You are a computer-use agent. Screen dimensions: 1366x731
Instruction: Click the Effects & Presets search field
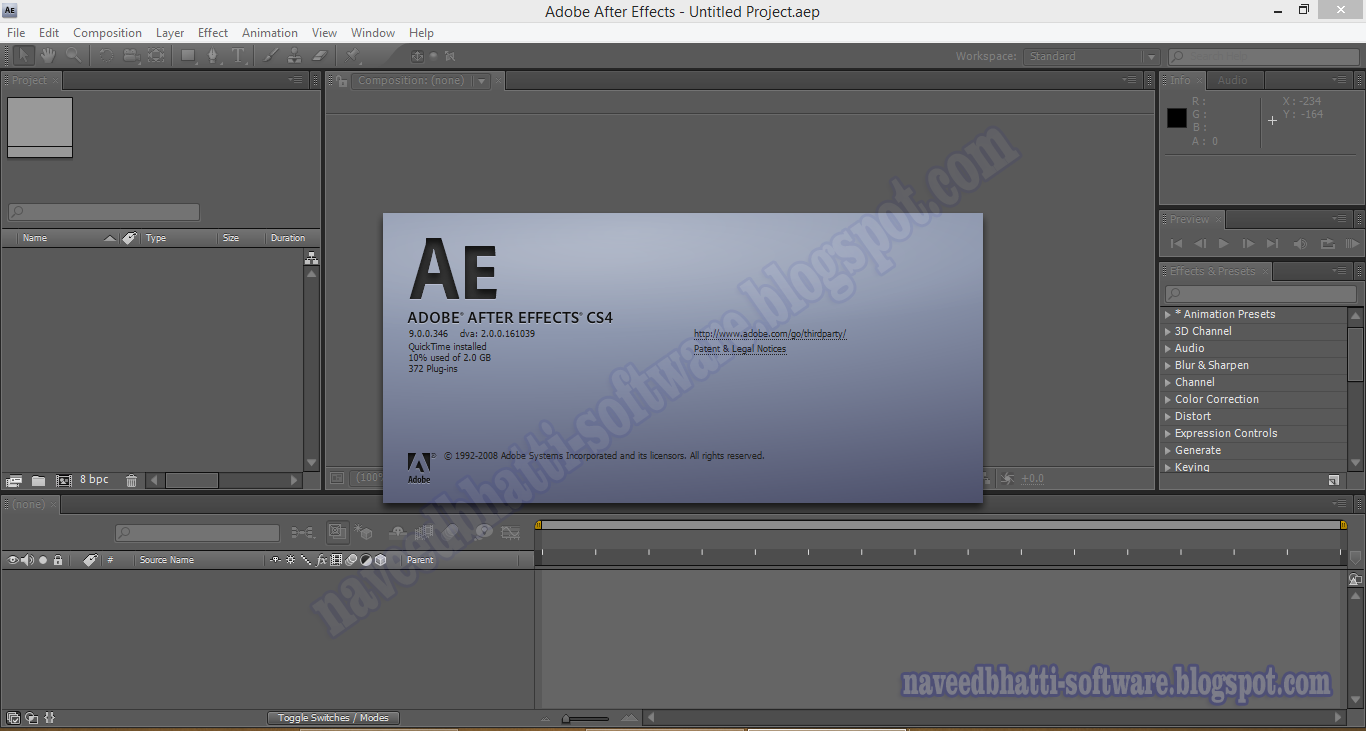[1260, 294]
